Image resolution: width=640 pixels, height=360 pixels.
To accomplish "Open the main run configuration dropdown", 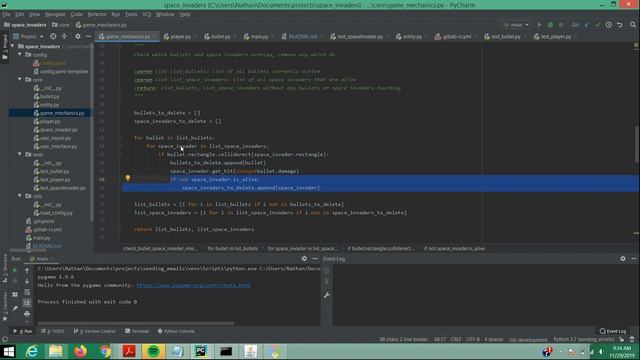I will tap(516, 25).
